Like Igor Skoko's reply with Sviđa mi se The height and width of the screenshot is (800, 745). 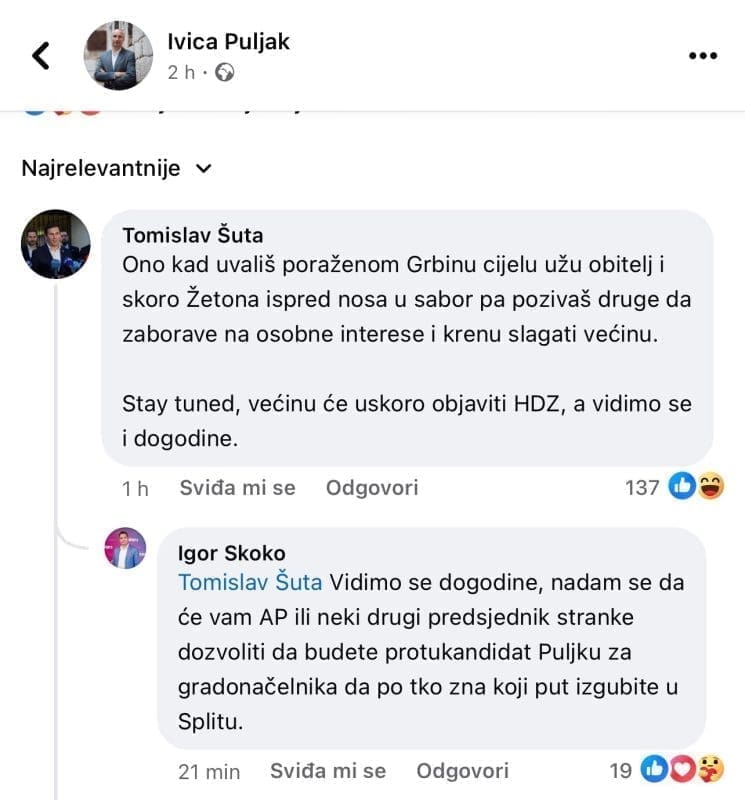[328, 771]
